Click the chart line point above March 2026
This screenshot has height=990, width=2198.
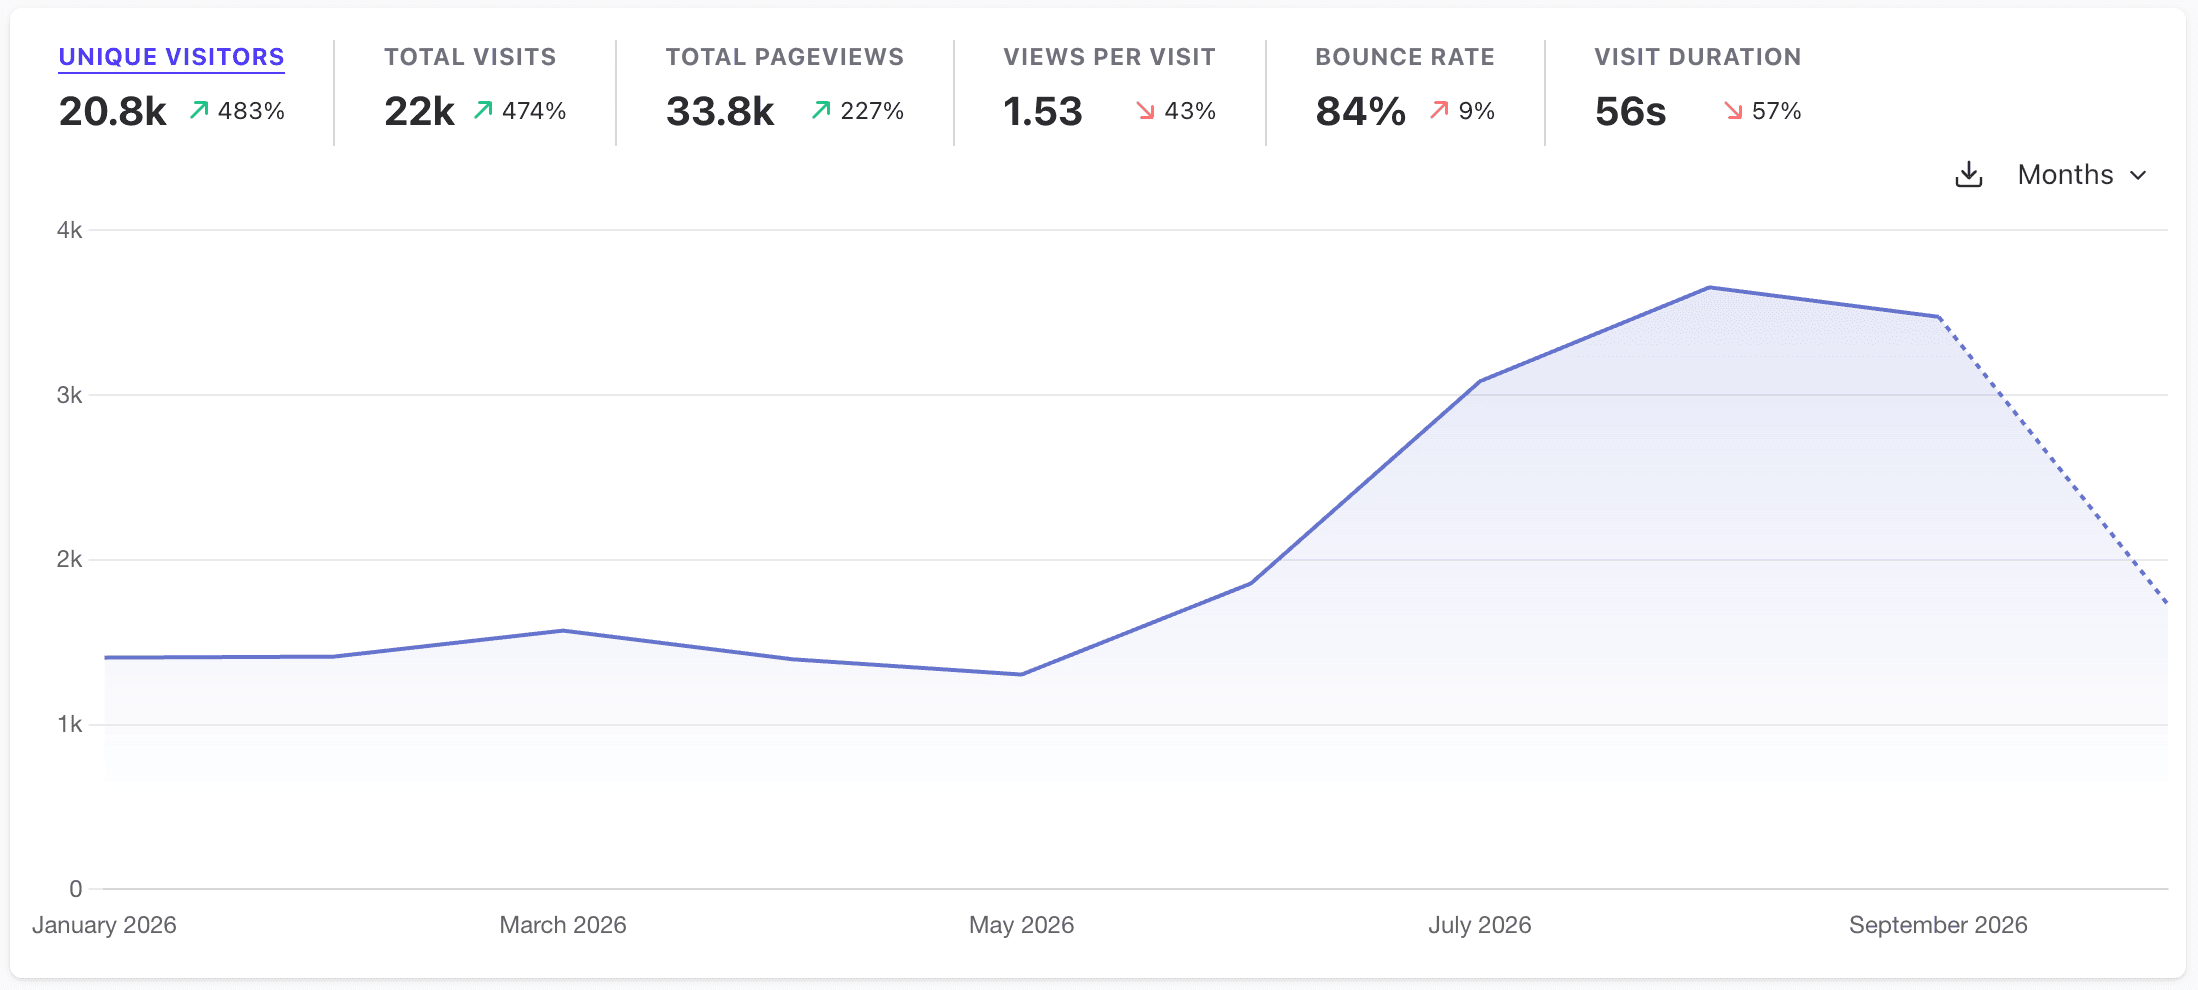pyautogui.click(x=563, y=630)
